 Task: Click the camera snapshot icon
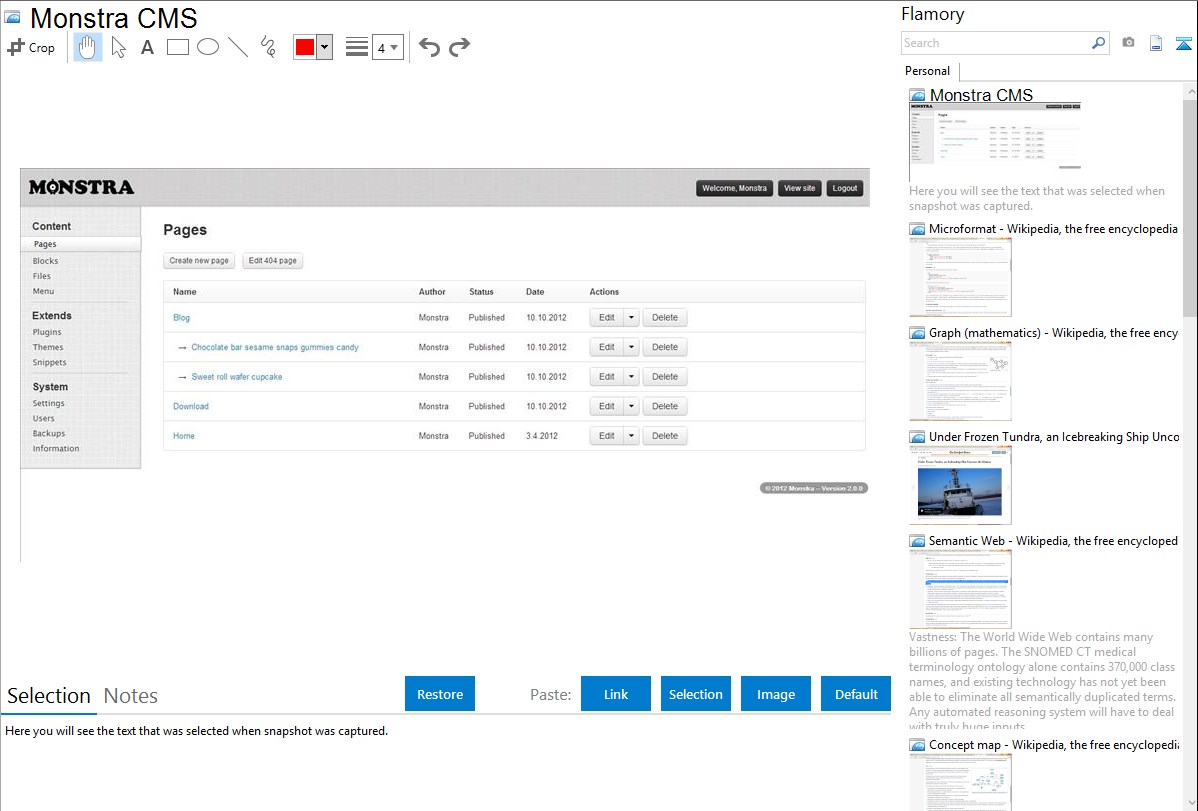coord(1128,43)
